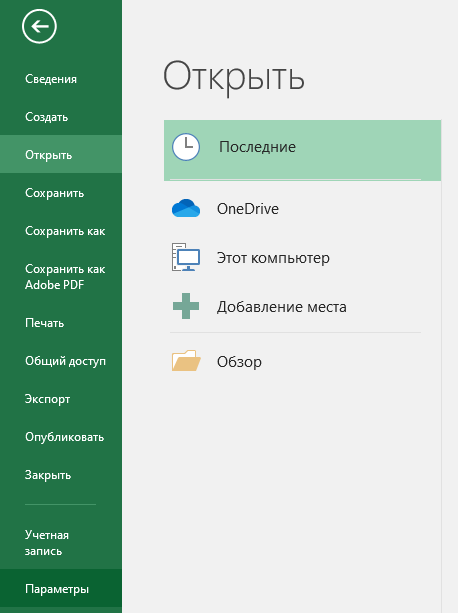Choose Опубликовать menu item

pos(61,437)
